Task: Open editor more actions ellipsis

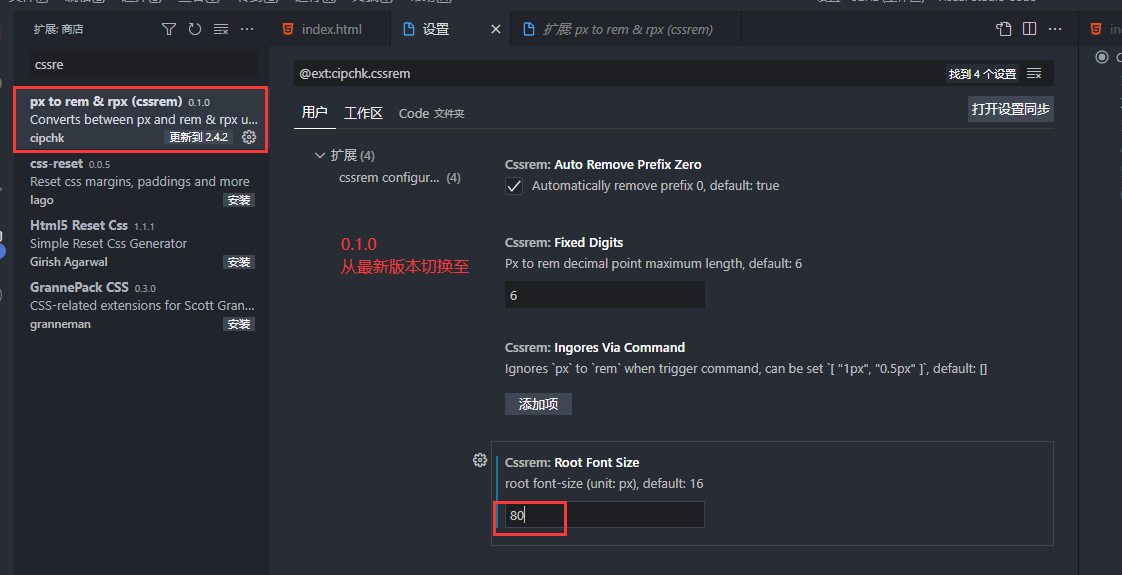Action: click(1055, 29)
